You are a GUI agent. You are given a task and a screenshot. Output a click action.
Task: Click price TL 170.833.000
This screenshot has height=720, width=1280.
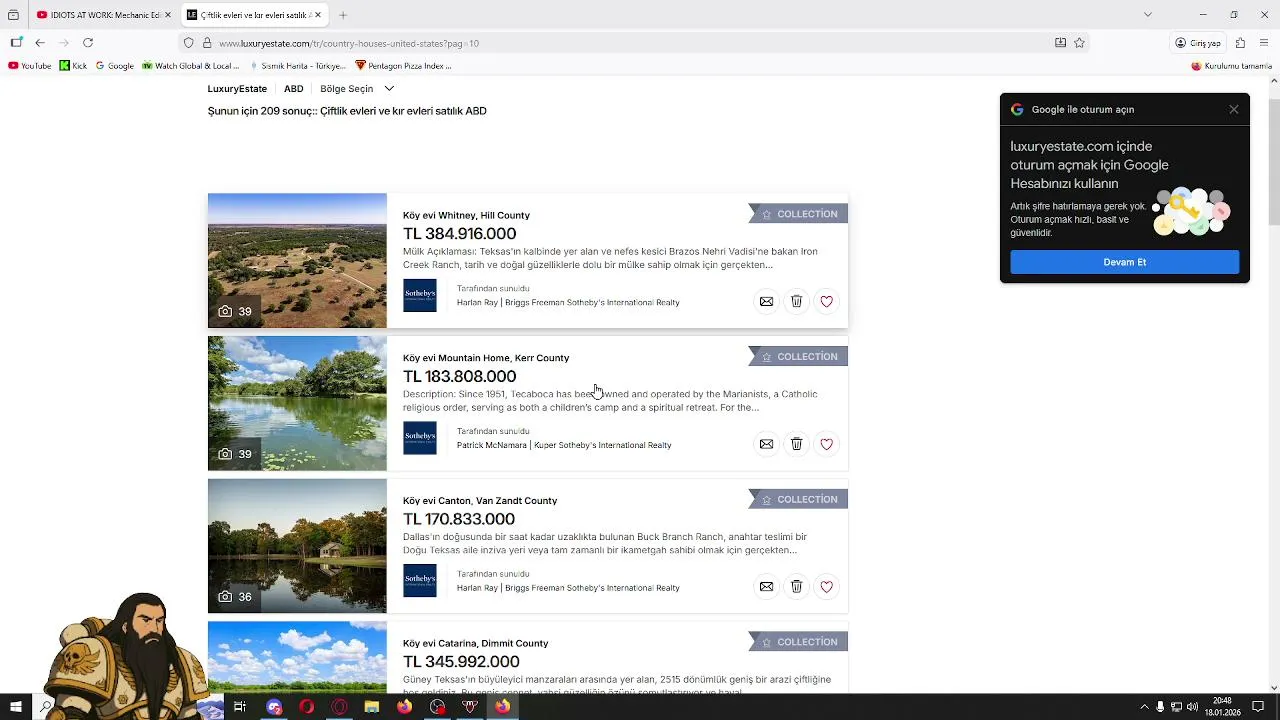[x=459, y=519]
